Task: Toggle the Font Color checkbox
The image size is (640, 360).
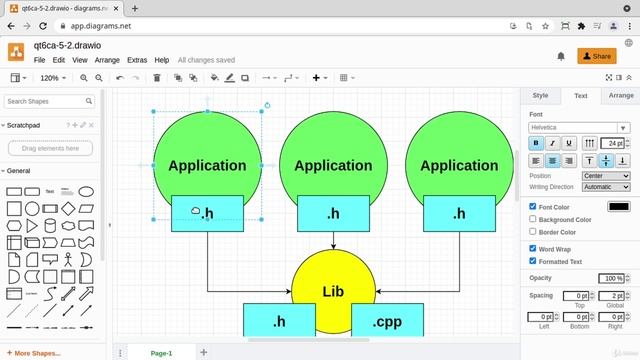Action: coord(533,207)
